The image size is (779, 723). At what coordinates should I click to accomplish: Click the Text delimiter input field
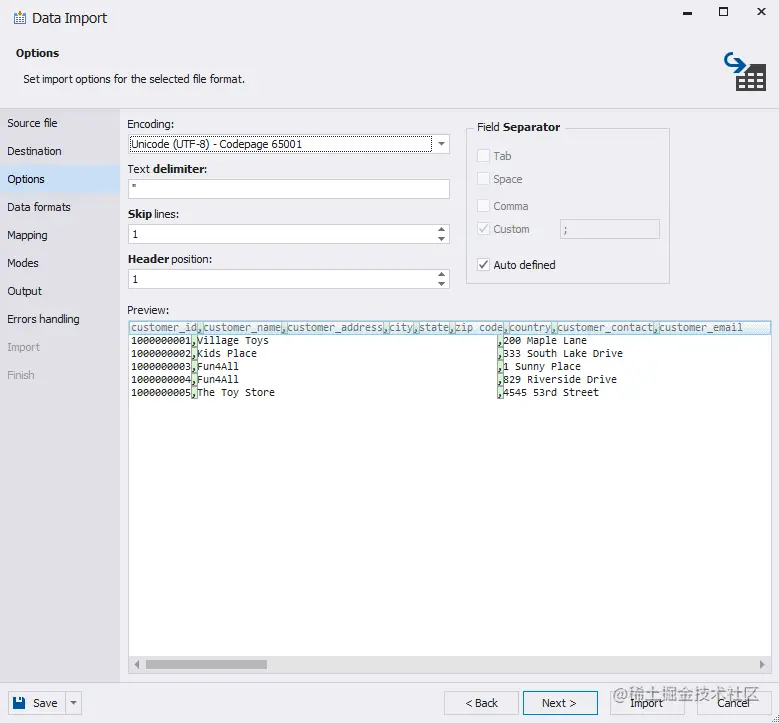coord(289,189)
